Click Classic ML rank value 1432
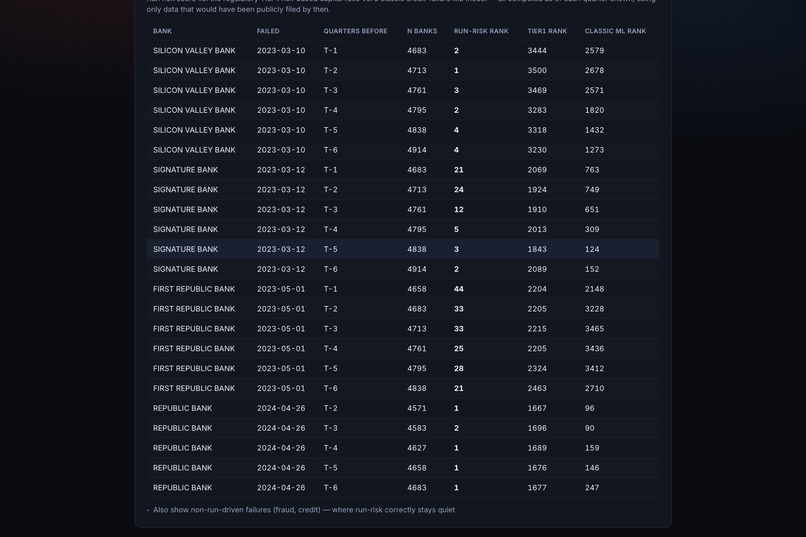The image size is (806, 537). (594, 130)
